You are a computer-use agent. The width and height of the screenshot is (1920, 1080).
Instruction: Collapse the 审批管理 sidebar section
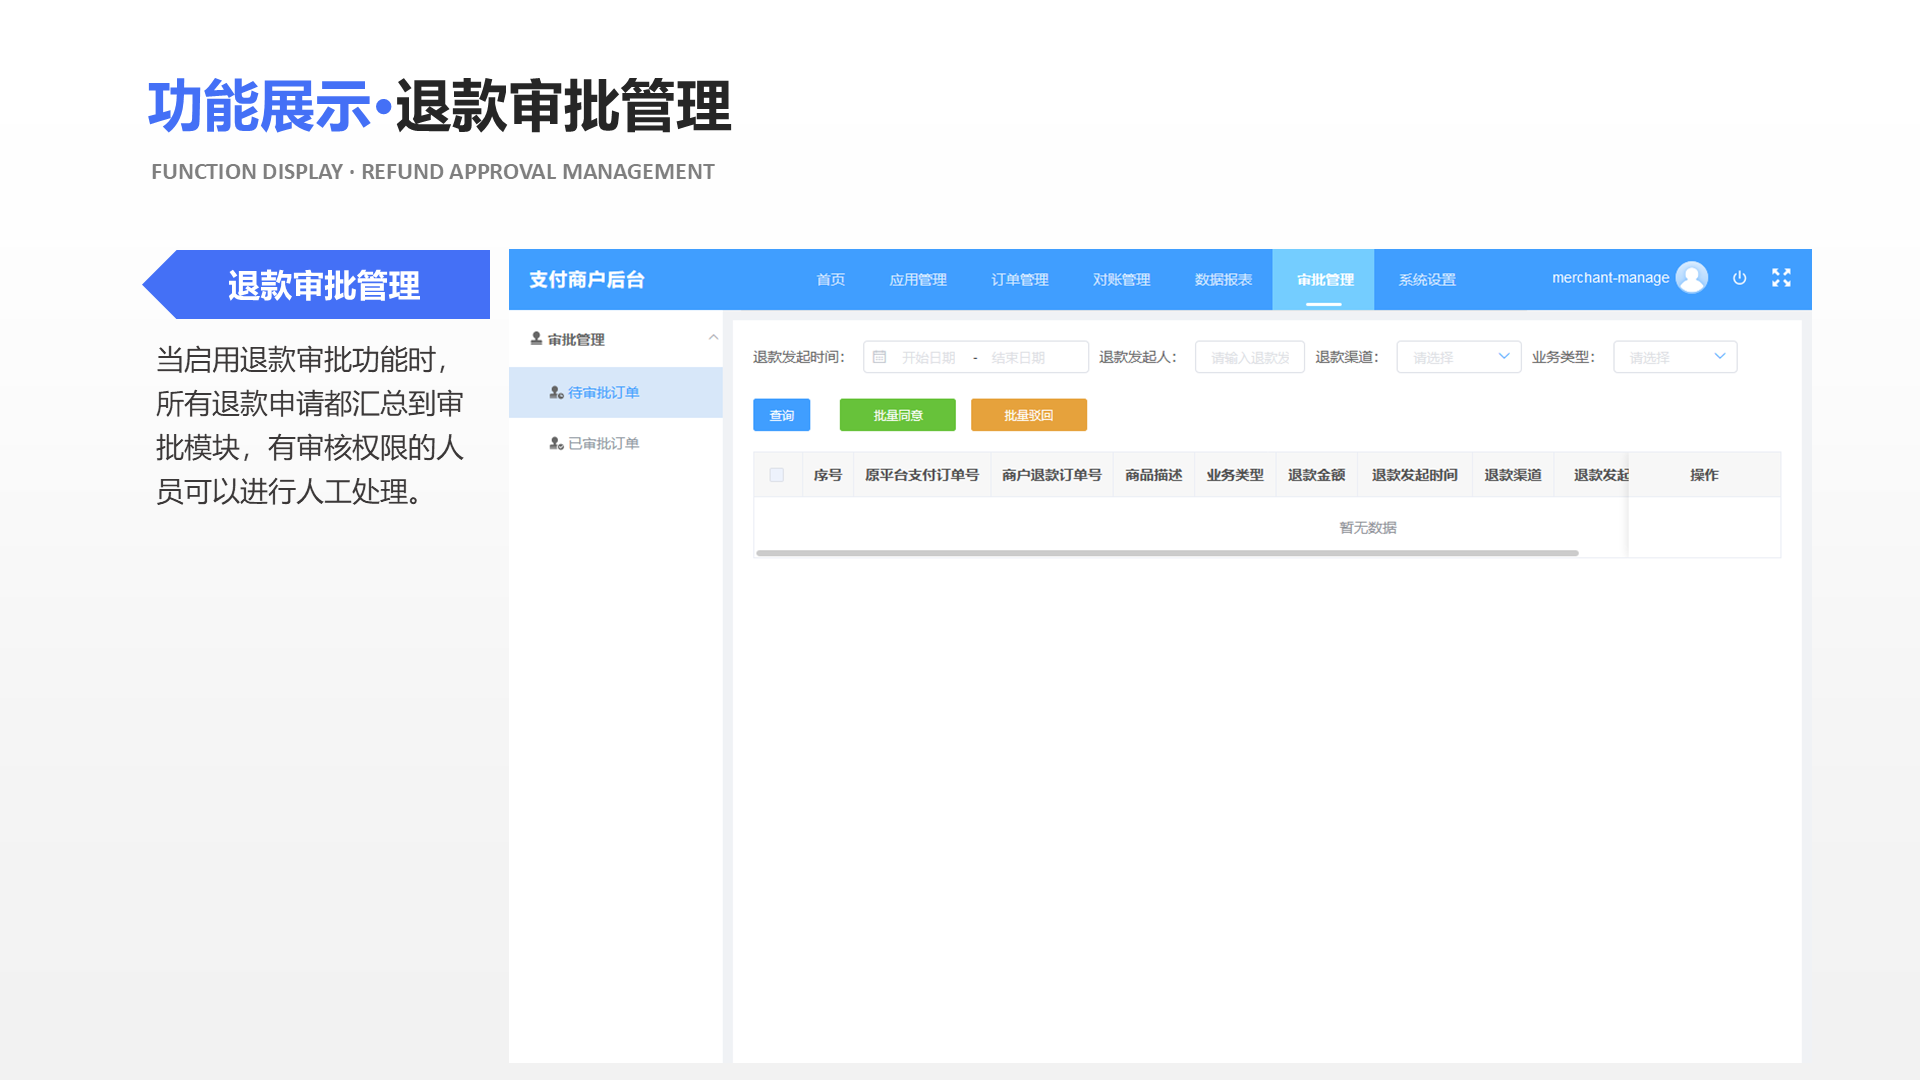point(713,338)
